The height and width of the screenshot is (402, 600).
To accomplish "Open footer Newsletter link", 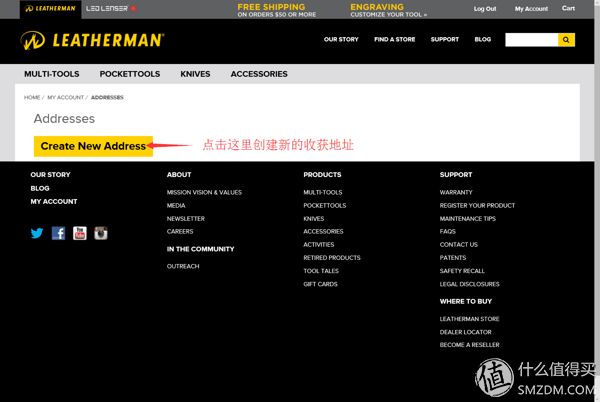I will coord(186,218).
